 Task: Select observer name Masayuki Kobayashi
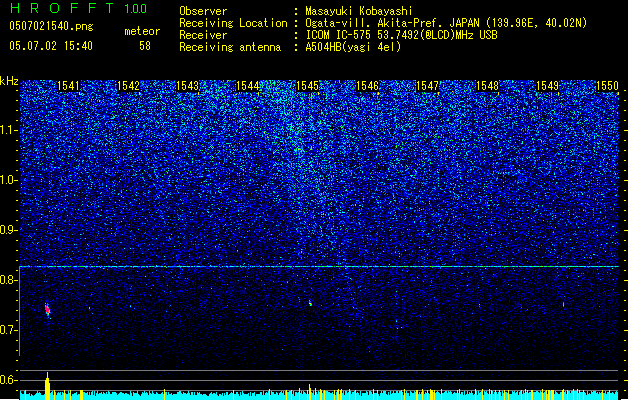359,11
